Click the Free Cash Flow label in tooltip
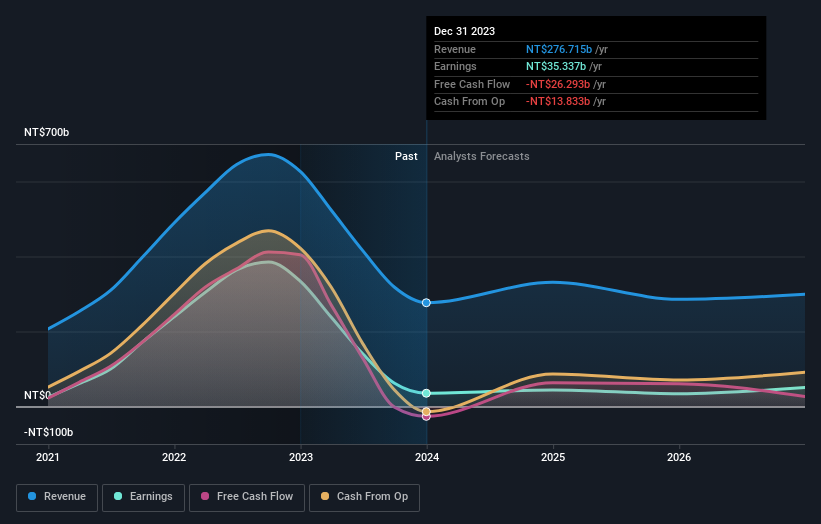 (472, 84)
